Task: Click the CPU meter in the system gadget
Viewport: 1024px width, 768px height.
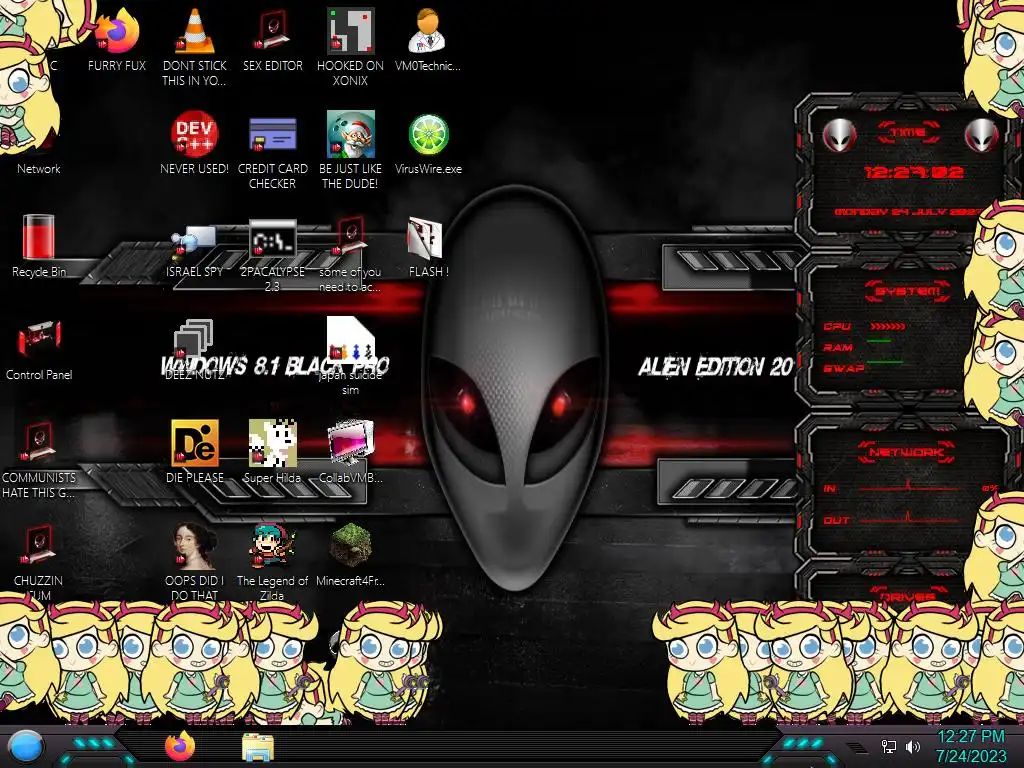Action: click(888, 326)
